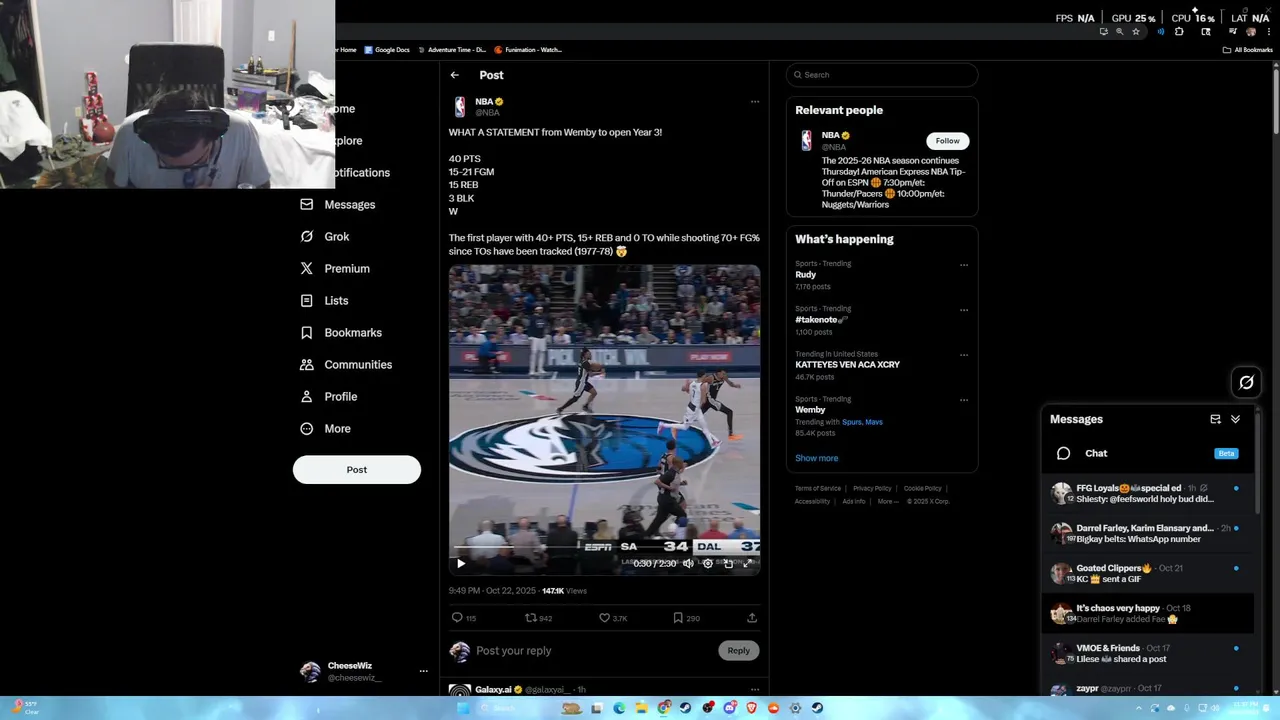1280x720 pixels.
Task: Open the NBA post's more options menu
Action: point(755,101)
